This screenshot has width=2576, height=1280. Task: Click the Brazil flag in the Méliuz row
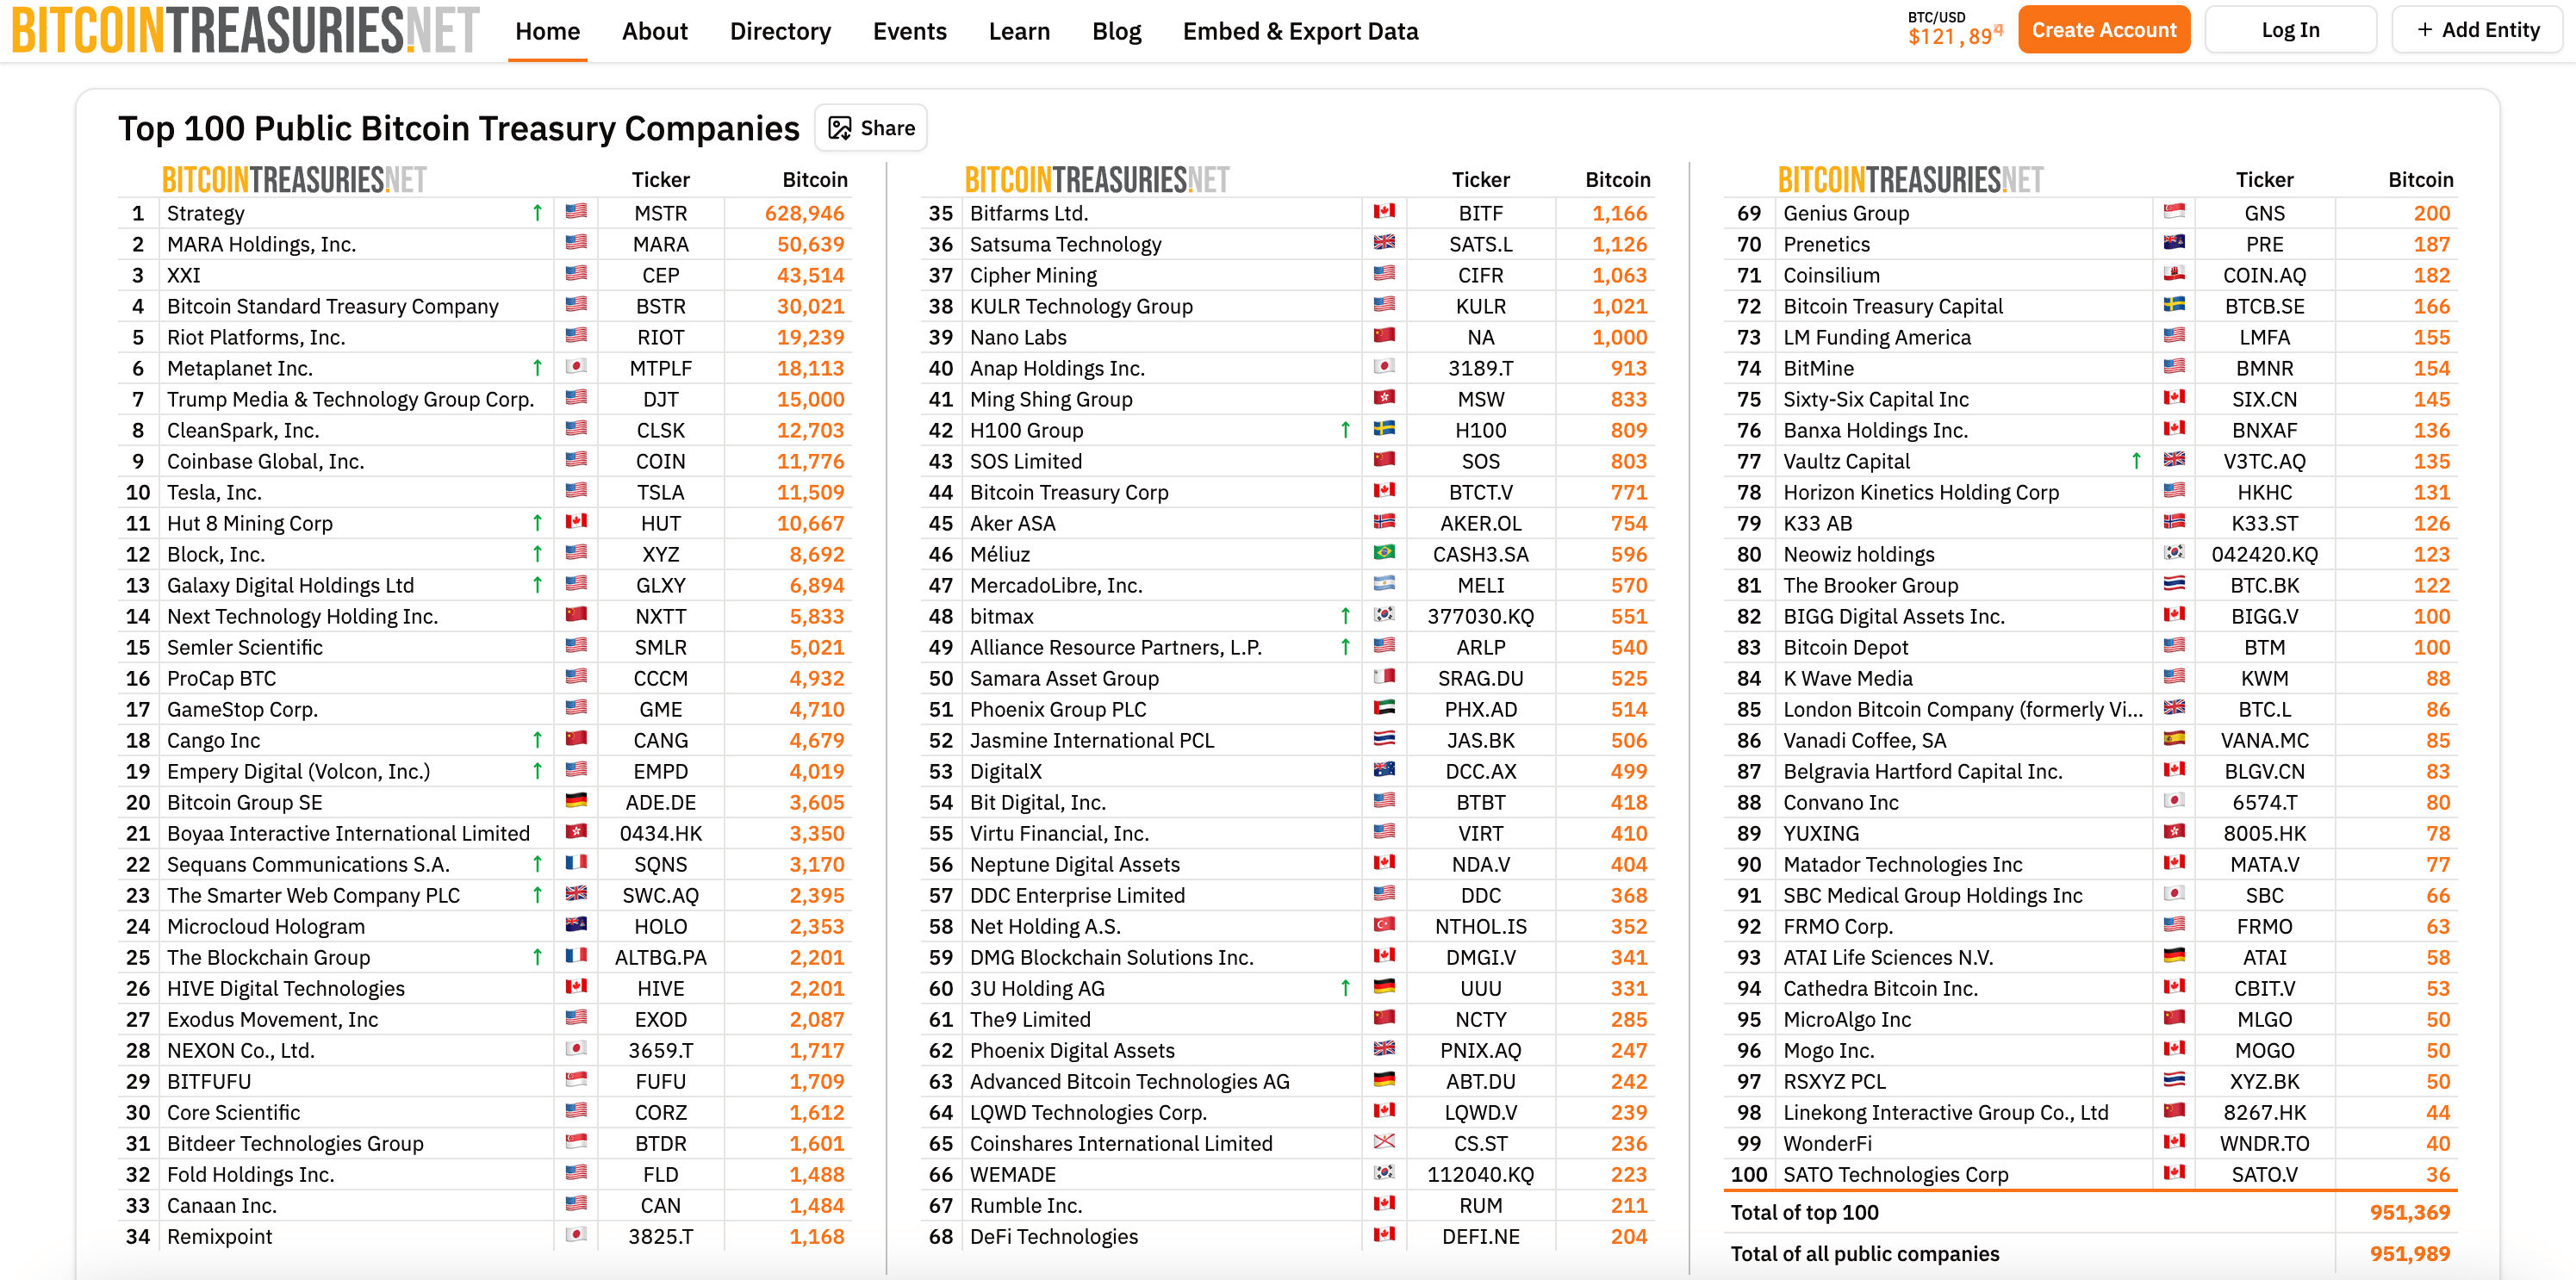click(x=1384, y=553)
